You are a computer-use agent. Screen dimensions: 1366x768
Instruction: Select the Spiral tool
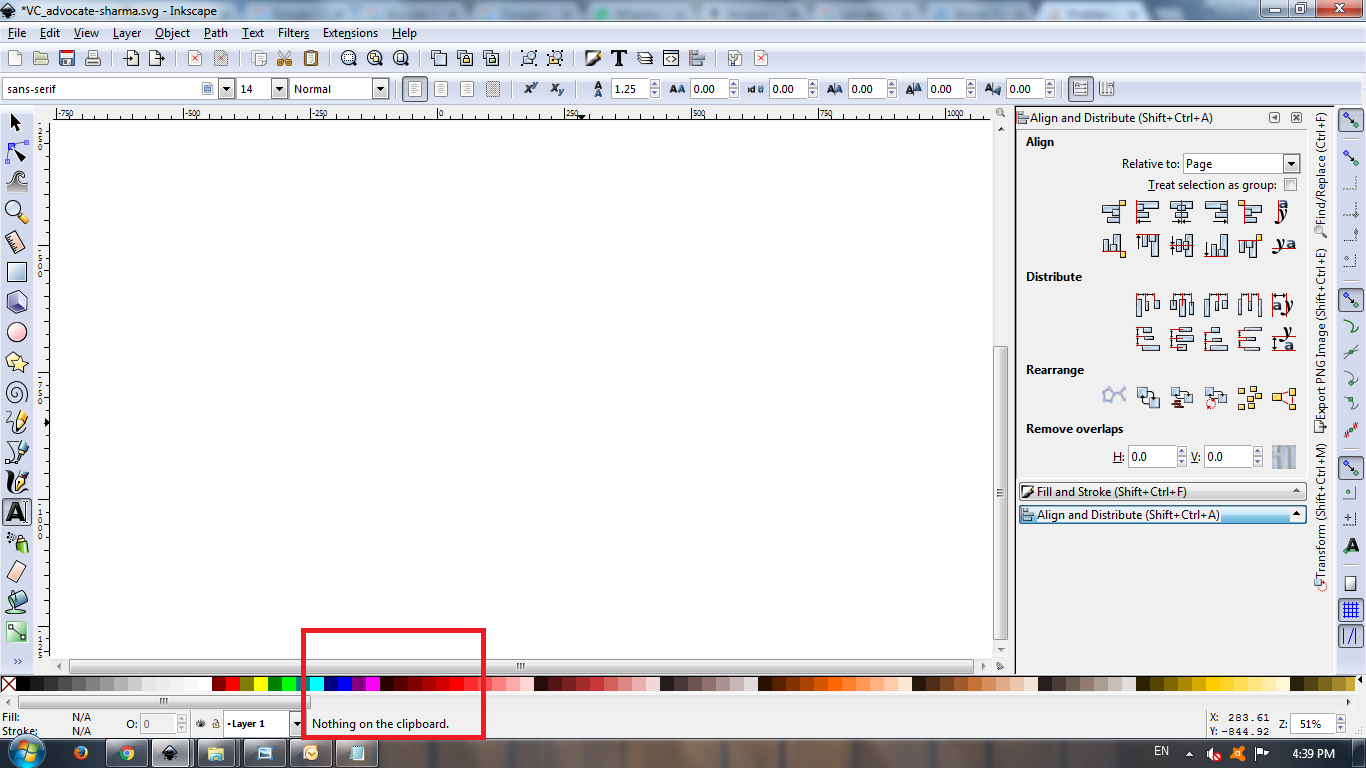coord(16,392)
